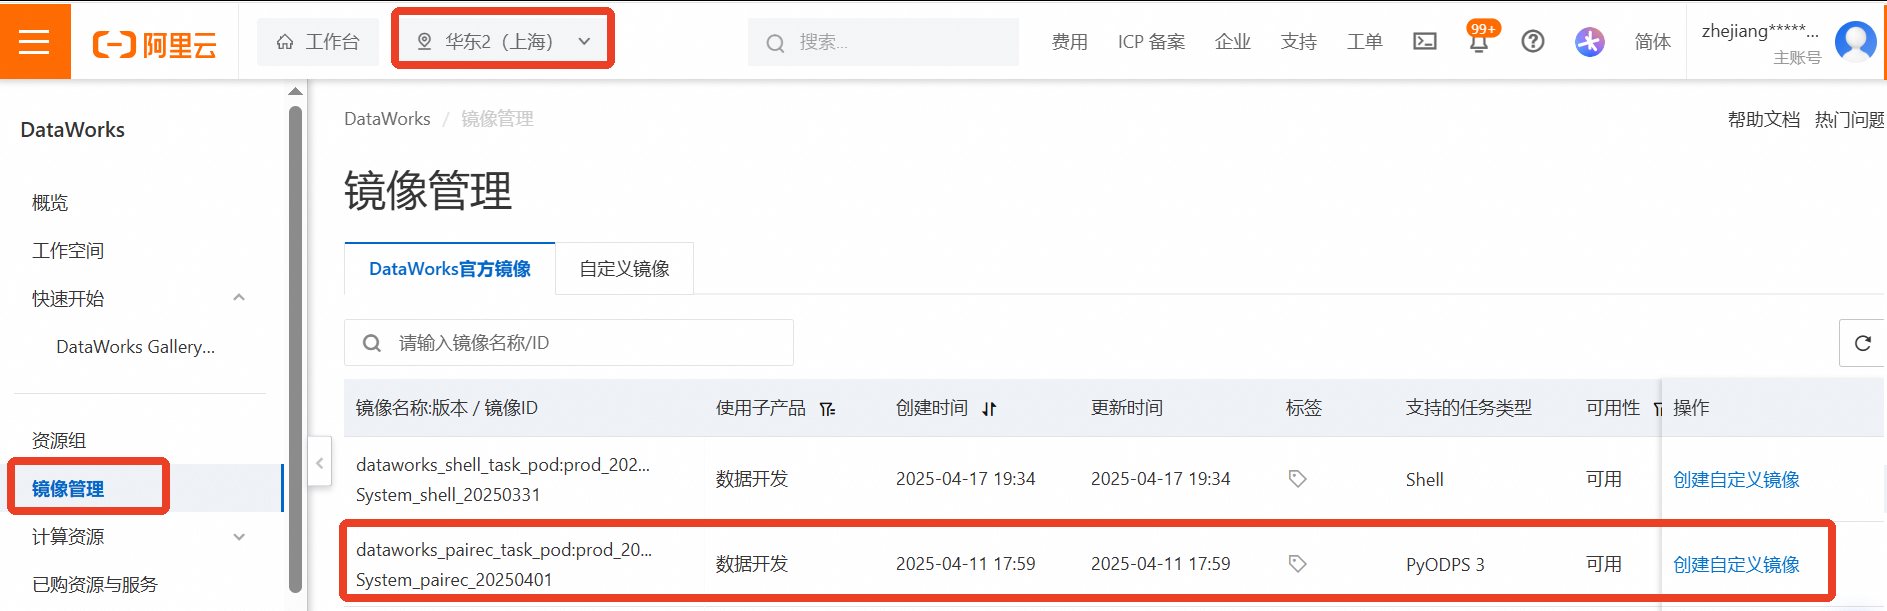Open DataWorks Gallery in the sidebar
Viewport: 1887px width, 611px height.
coord(136,347)
